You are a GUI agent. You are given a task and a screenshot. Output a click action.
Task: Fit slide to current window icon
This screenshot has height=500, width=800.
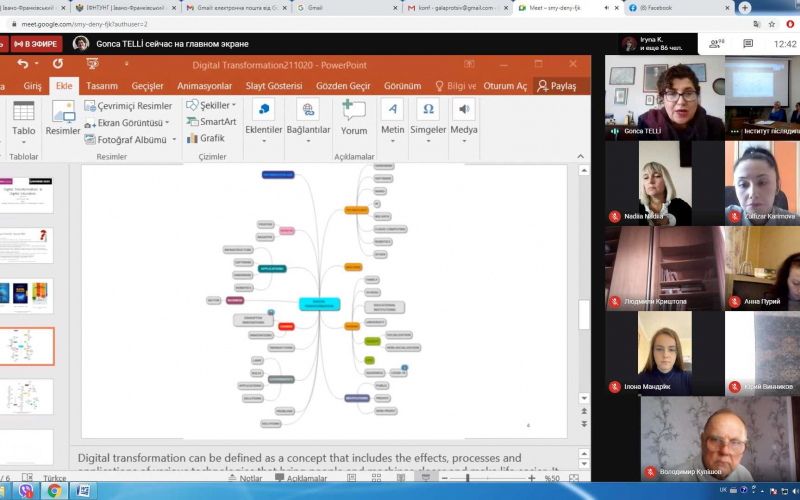pos(573,478)
